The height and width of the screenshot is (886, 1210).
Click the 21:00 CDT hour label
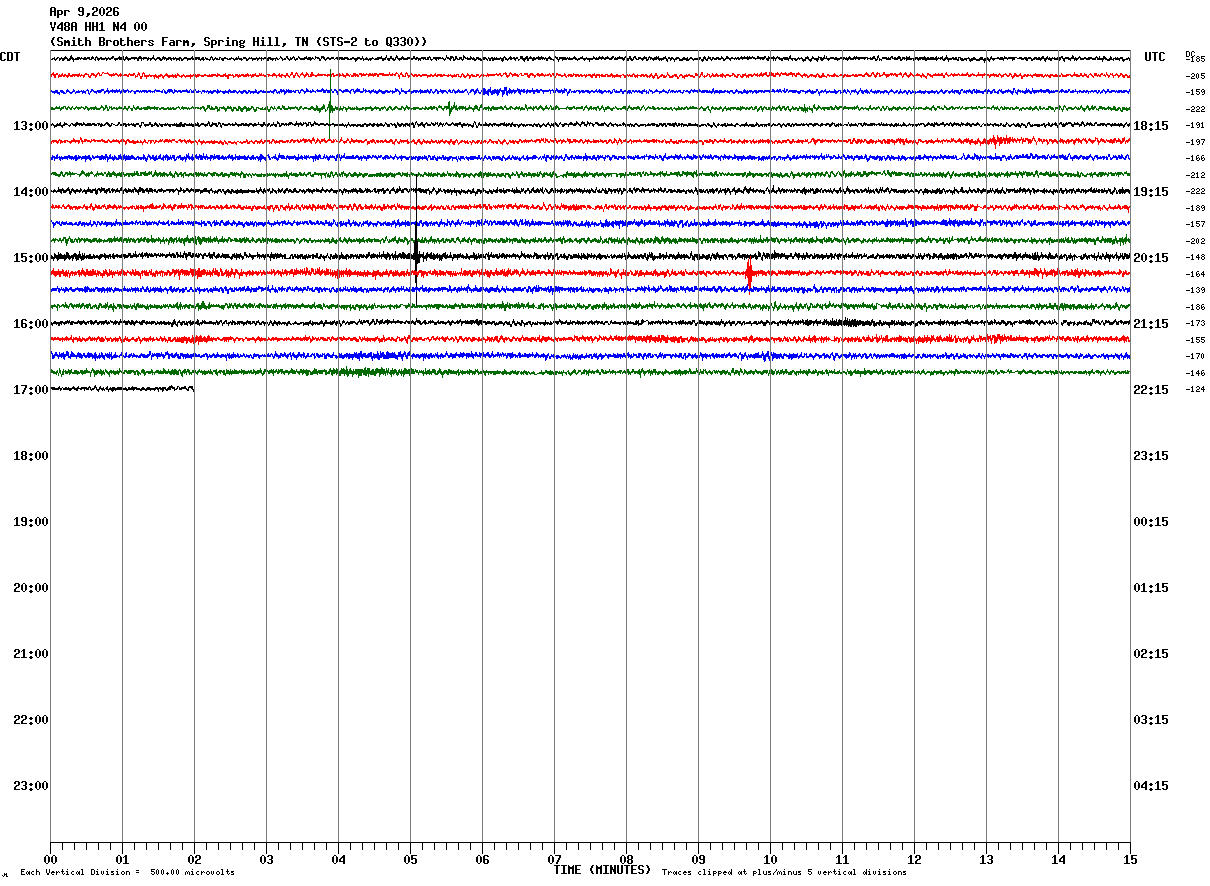(x=31, y=654)
